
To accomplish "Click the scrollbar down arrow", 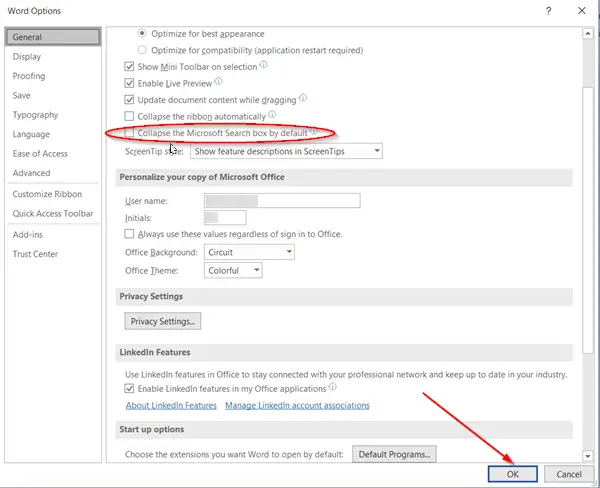I will click(588, 455).
